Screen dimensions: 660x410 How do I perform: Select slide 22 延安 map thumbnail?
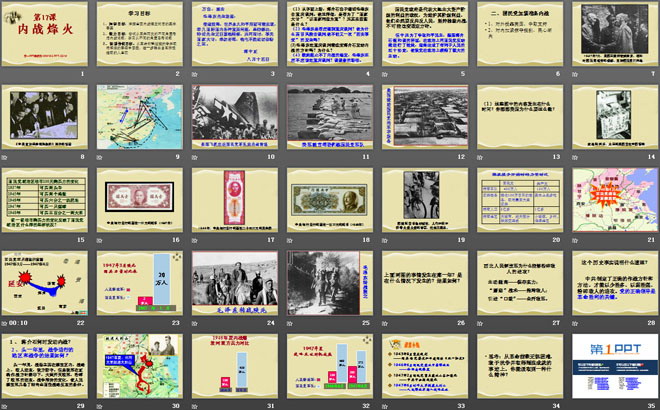[x=45, y=283]
